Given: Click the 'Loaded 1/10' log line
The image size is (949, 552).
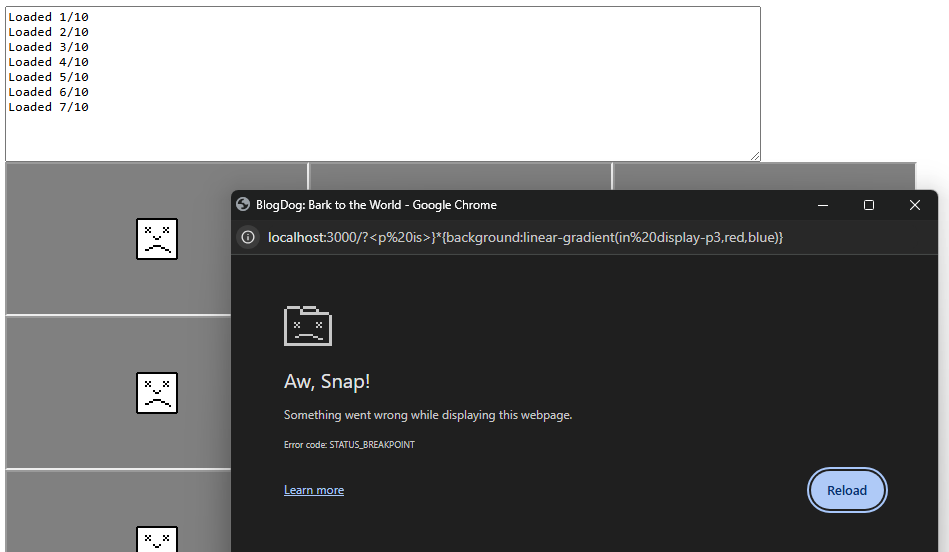Looking at the screenshot, I should (x=48, y=17).
